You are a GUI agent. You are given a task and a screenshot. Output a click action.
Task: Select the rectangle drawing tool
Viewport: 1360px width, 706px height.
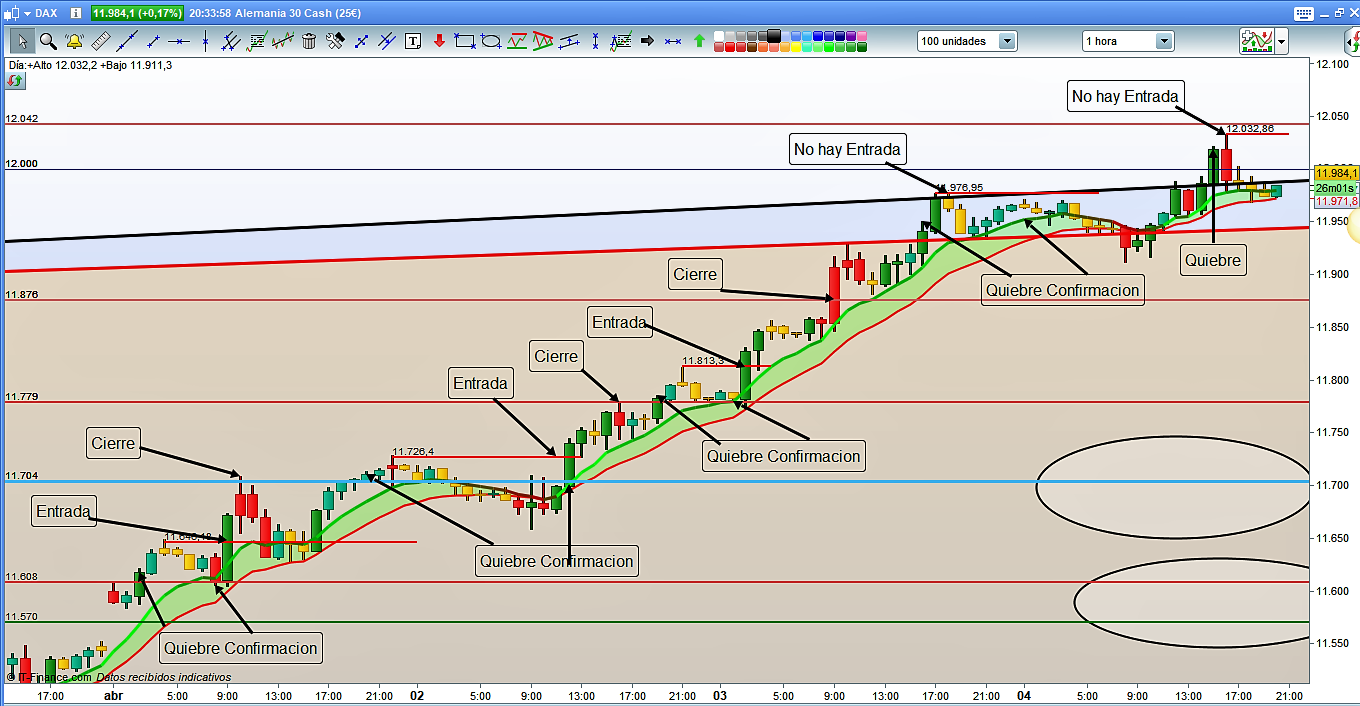click(x=465, y=41)
